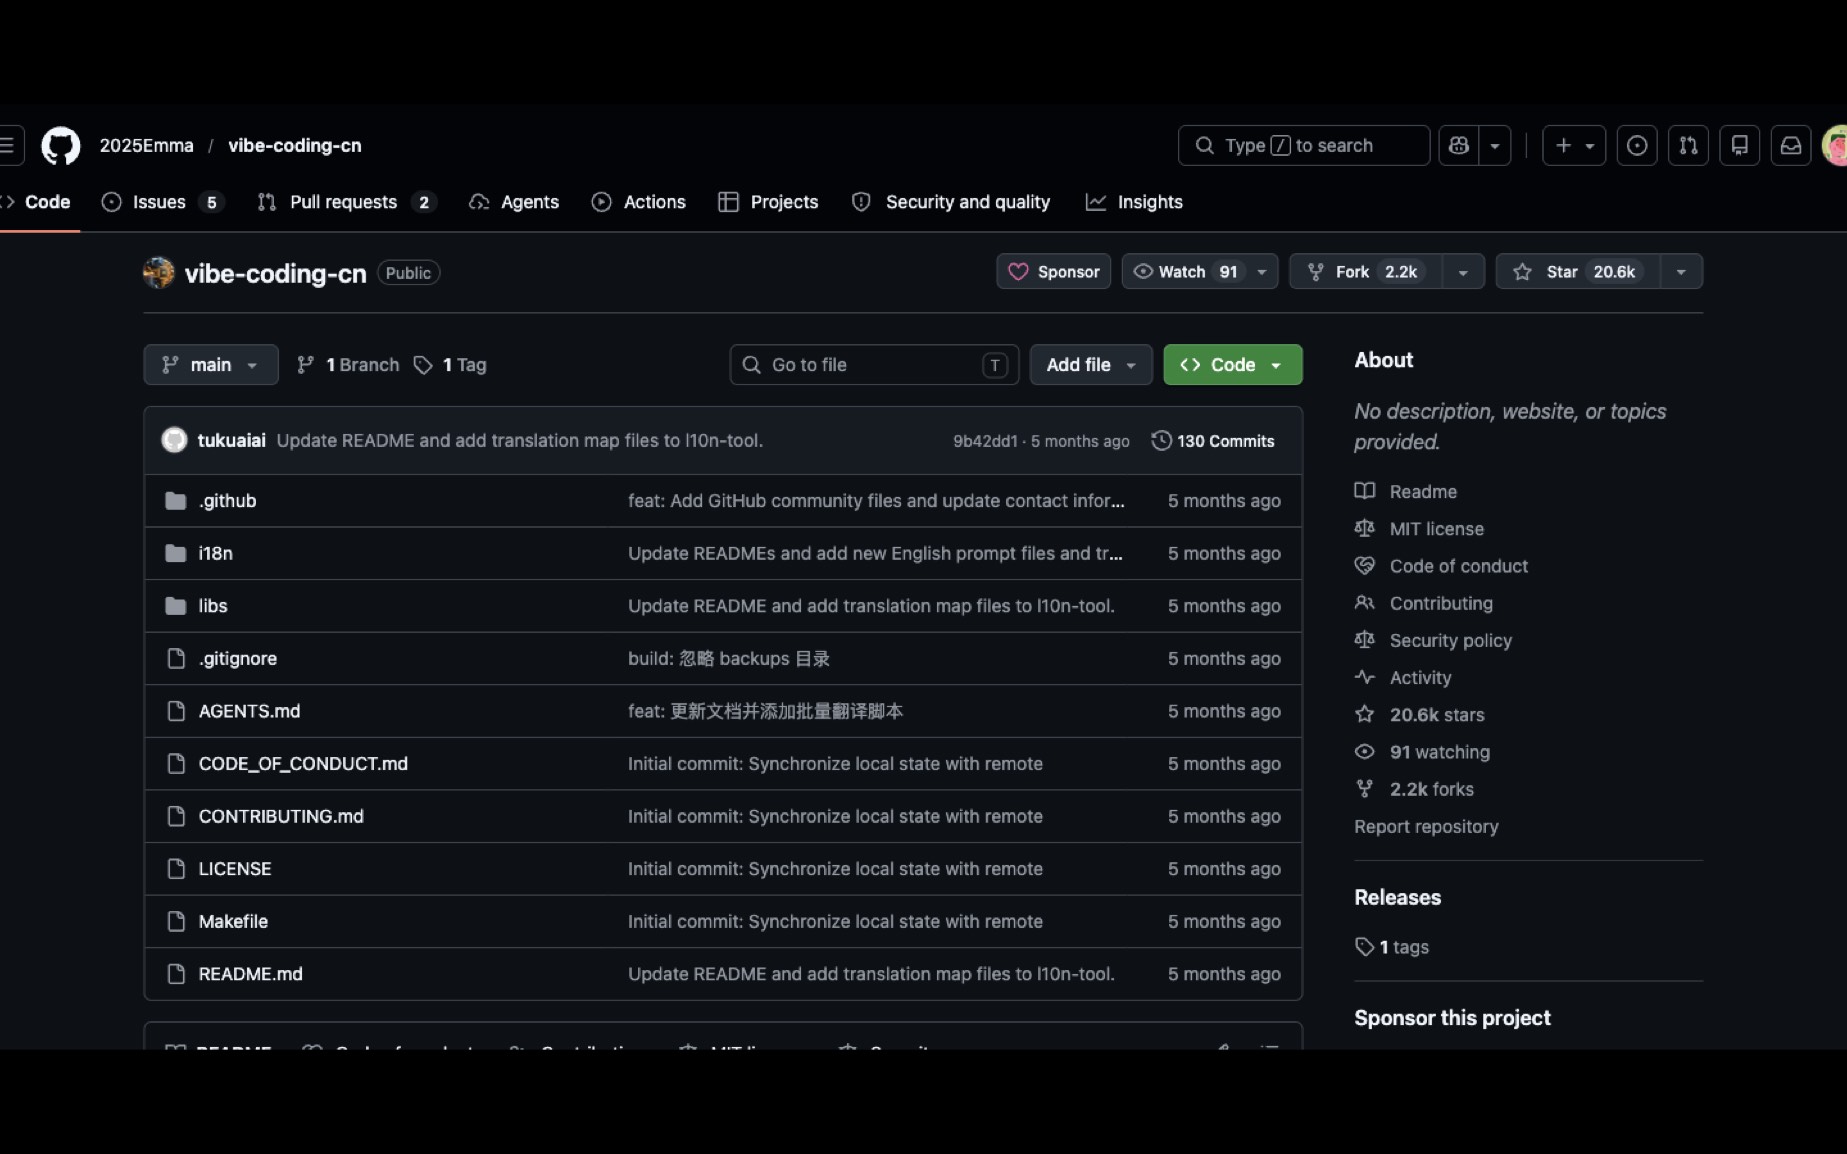
Task: Click the eye icon beside 91 watching
Action: click(1364, 751)
